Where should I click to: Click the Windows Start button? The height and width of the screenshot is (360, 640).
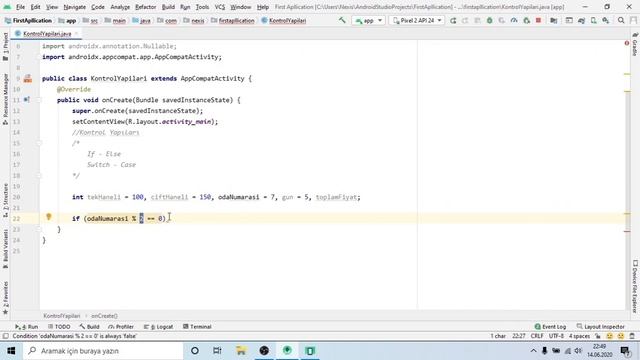(11, 351)
